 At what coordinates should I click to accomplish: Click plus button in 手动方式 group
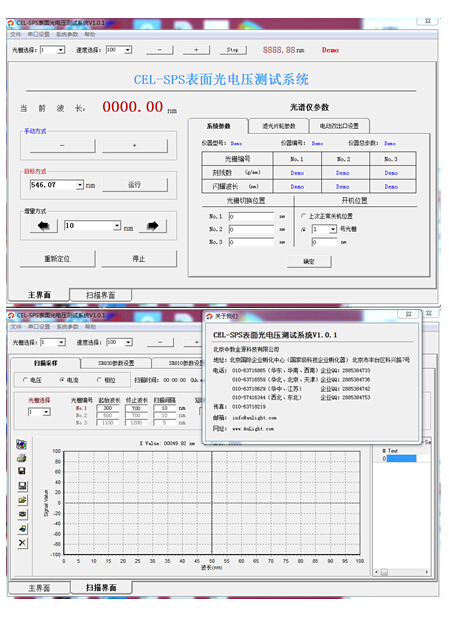[135, 145]
